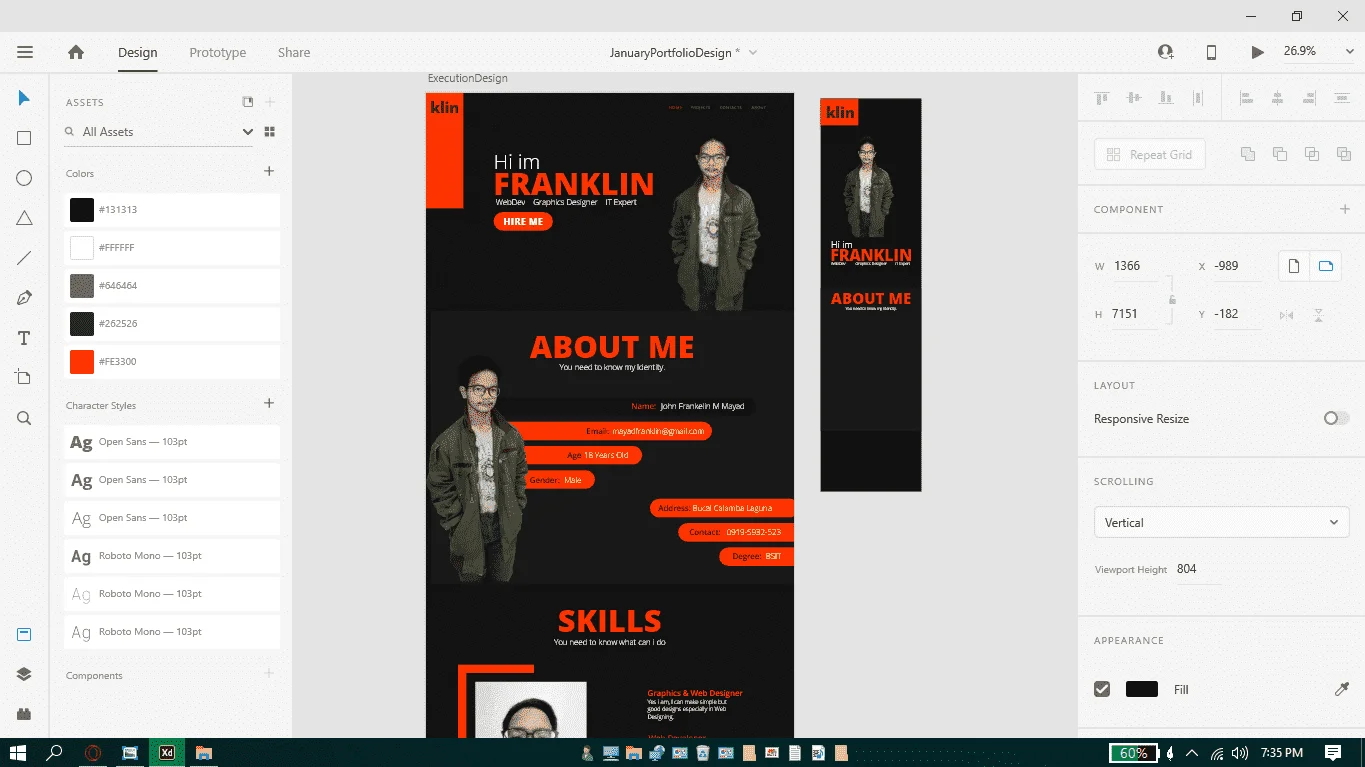Apply the Intersect boolean operation
The image size is (1365, 767).
pyautogui.click(x=1312, y=154)
